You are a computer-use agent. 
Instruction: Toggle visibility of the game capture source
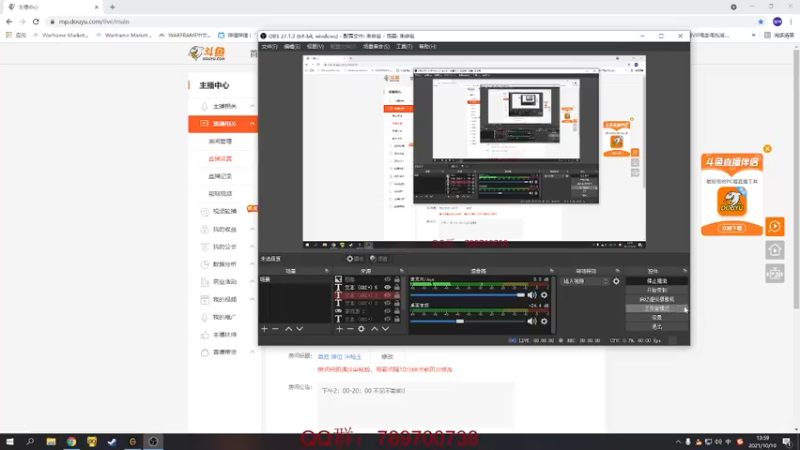point(387,311)
